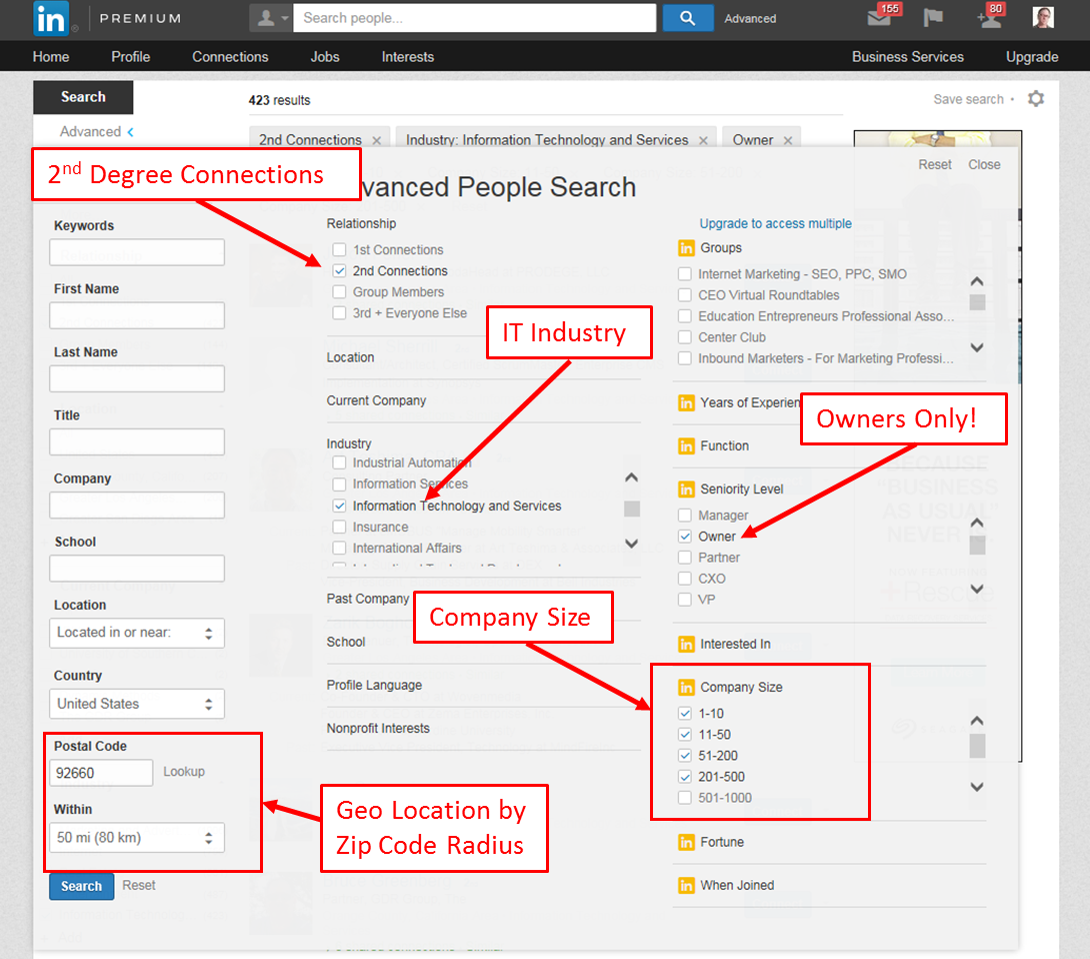
Task: Click the Lookup link beside postal code
Action: click(x=184, y=772)
